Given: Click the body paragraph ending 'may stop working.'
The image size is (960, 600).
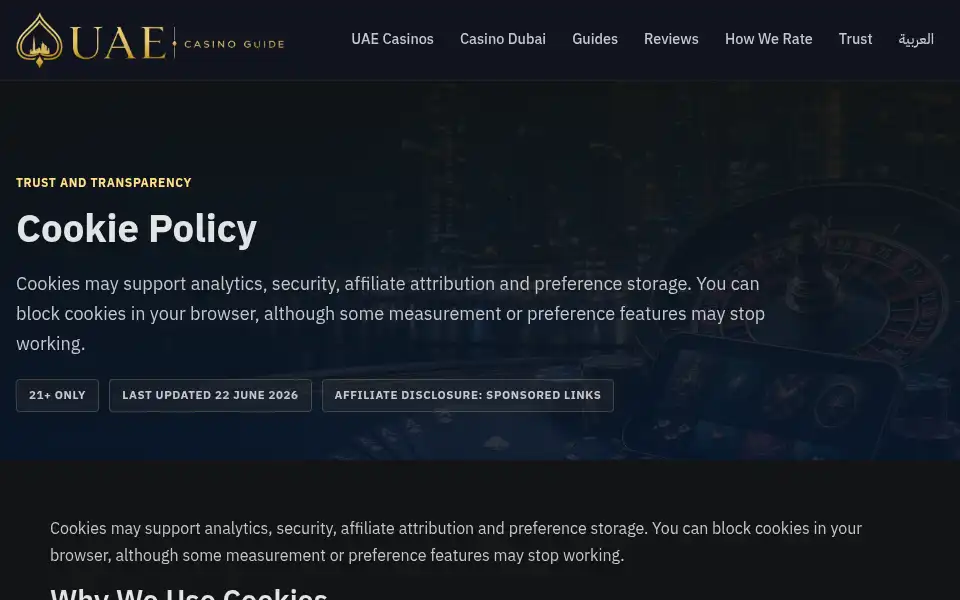Looking at the screenshot, I should click(x=456, y=542).
